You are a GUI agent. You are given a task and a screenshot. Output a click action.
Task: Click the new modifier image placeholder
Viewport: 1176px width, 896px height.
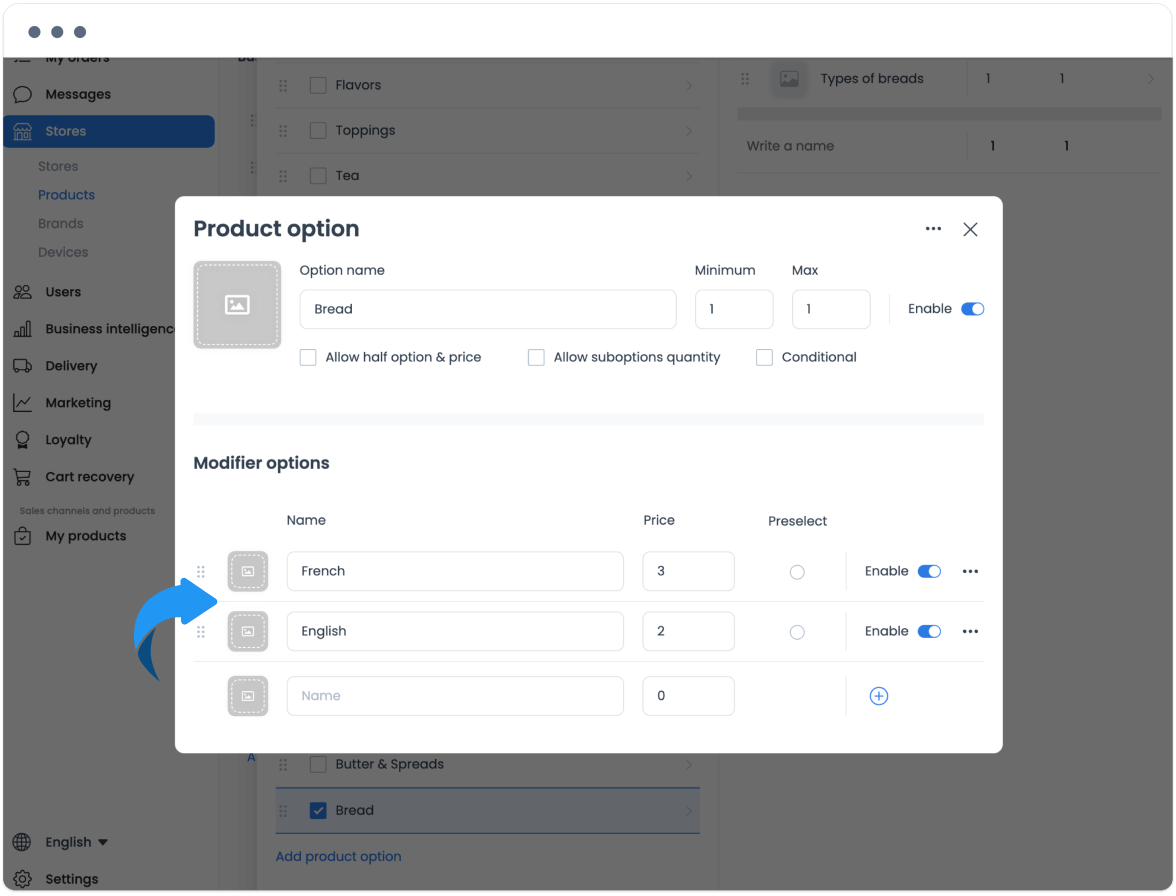pos(248,696)
